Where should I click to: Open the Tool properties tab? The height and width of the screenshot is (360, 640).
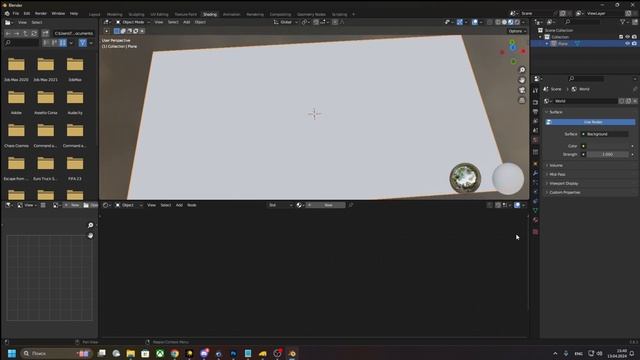[x=536, y=91]
